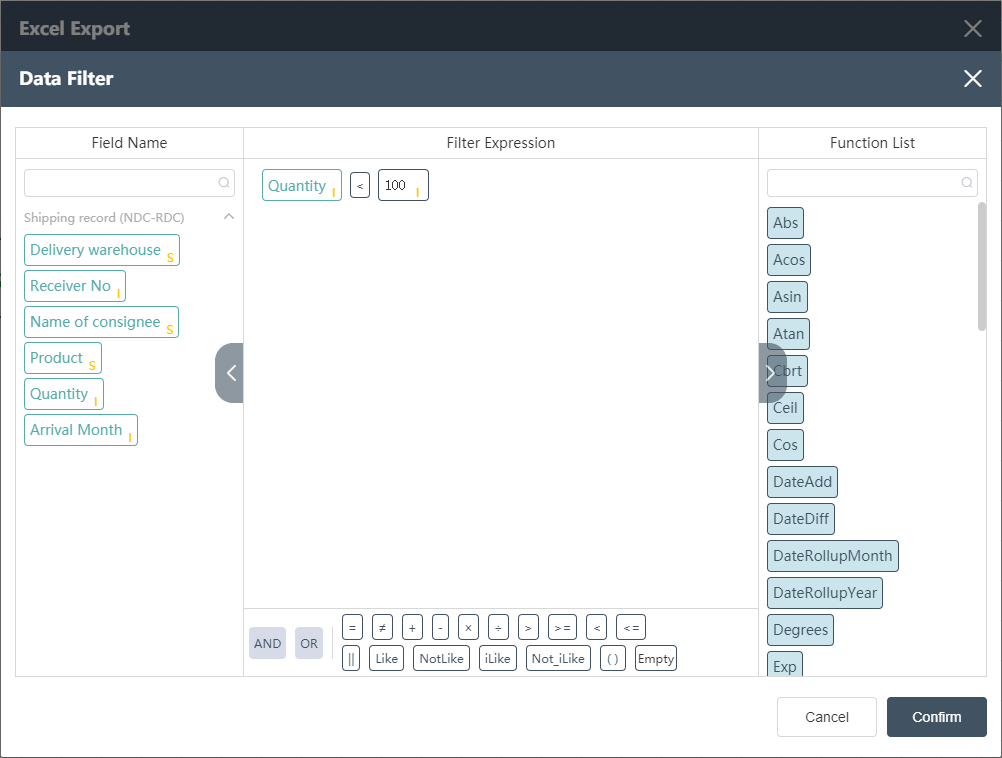Insert less-than operator from the operator bar
Image resolution: width=1002 pixels, height=758 pixels.
596,628
